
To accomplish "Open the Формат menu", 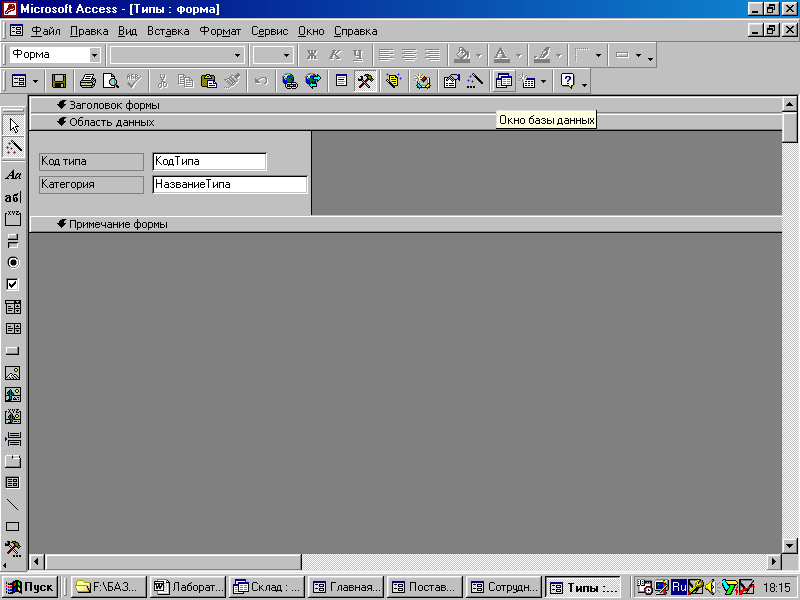I will [x=220, y=31].
